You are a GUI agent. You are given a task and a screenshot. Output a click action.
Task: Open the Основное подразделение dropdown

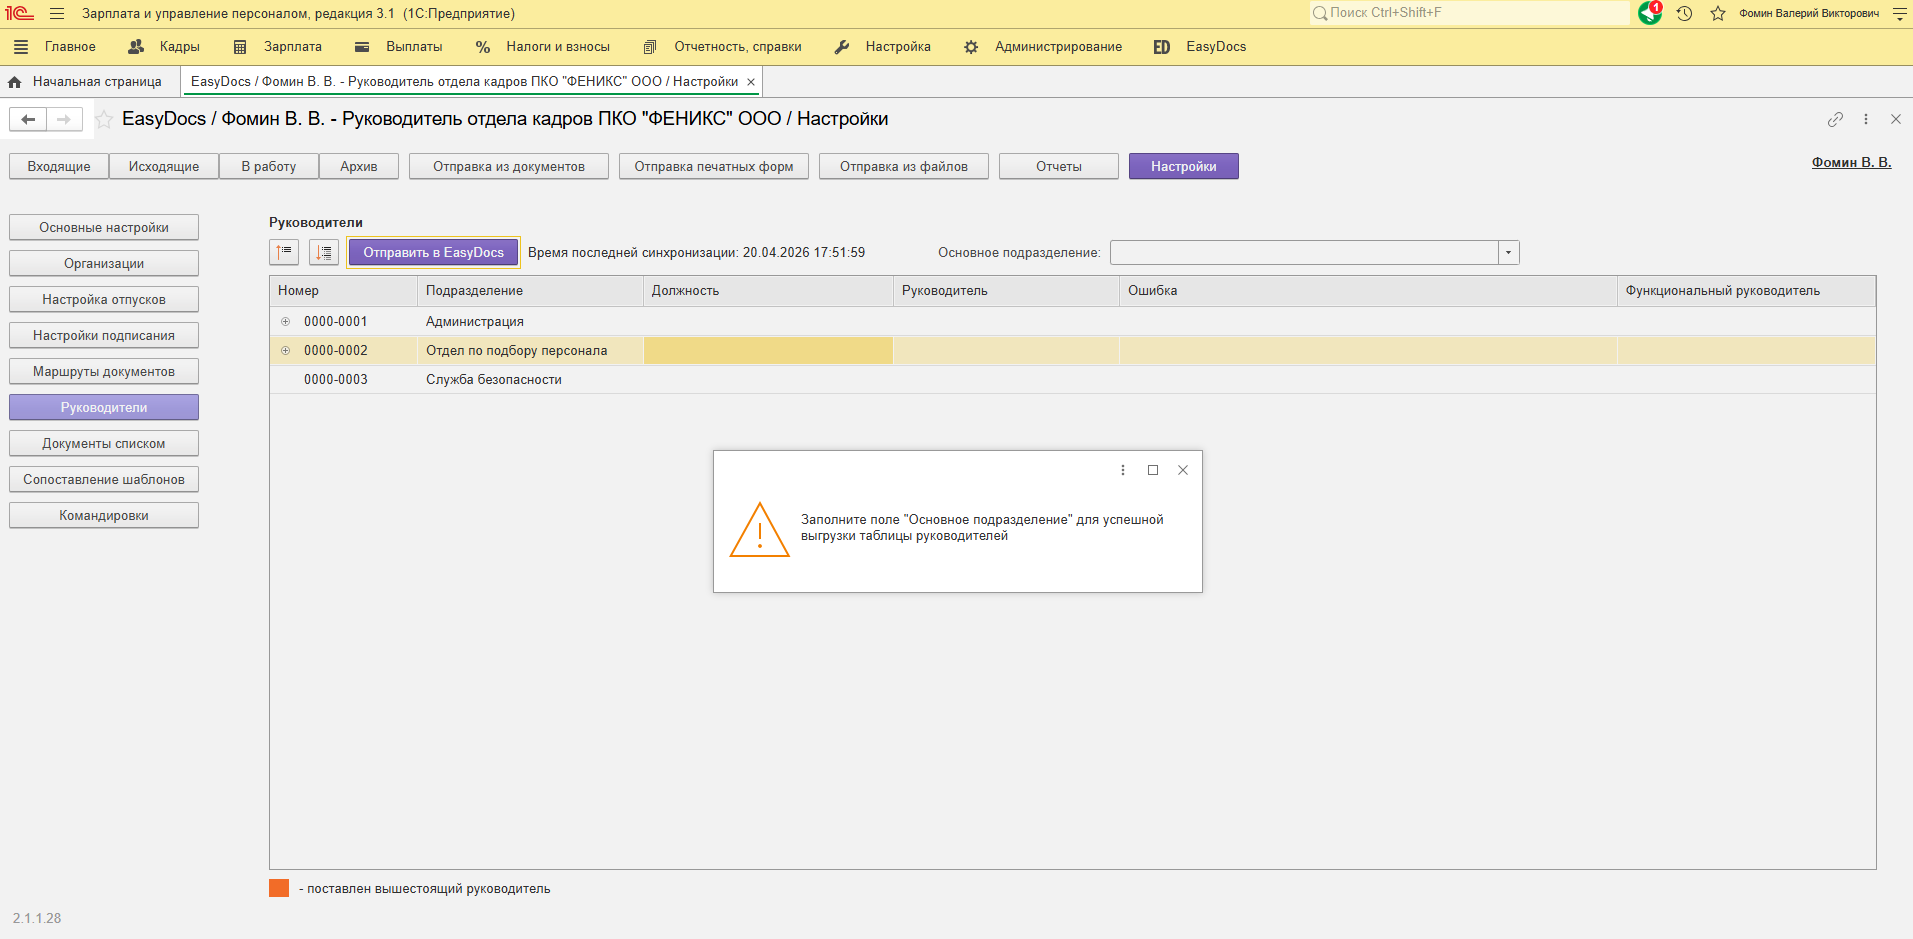click(x=1509, y=253)
